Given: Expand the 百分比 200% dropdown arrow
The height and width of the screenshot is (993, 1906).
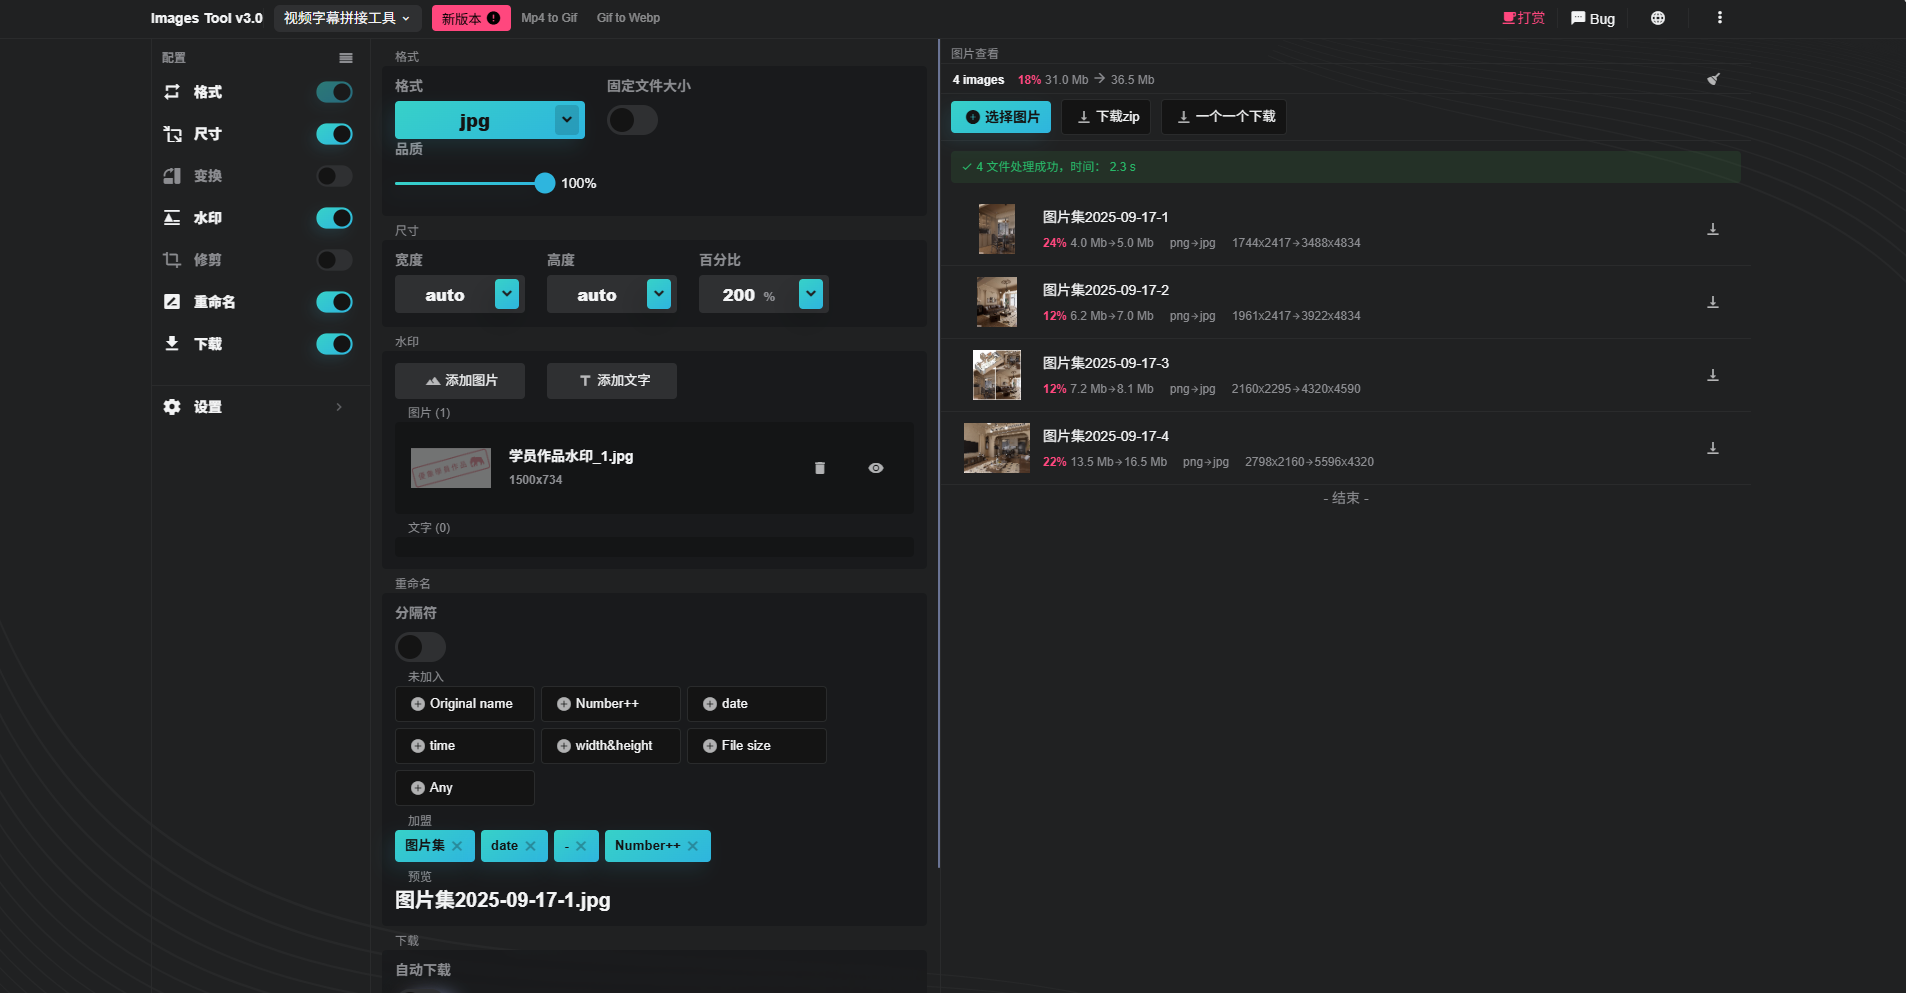Looking at the screenshot, I should coord(811,294).
